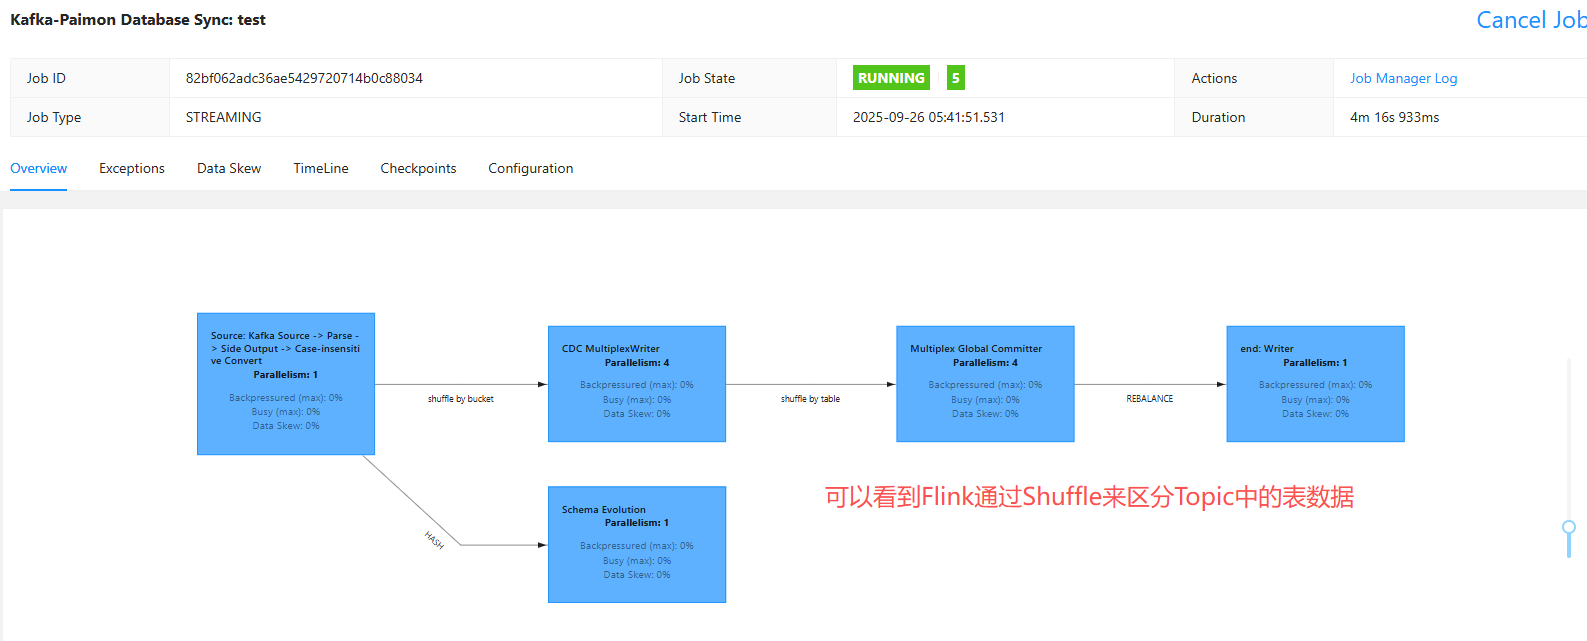The height and width of the screenshot is (641, 1587).
Task: Open the end: Writer node
Action: point(1315,384)
